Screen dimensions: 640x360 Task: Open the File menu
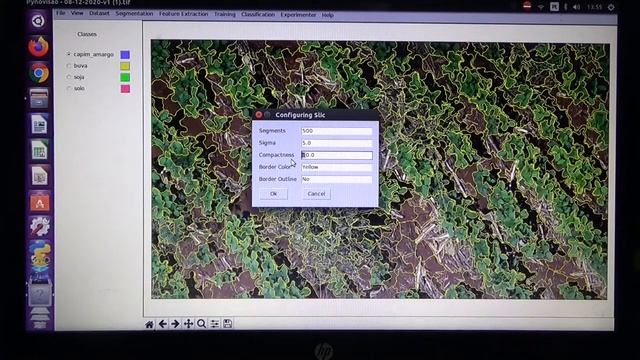(x=60, y=13)
